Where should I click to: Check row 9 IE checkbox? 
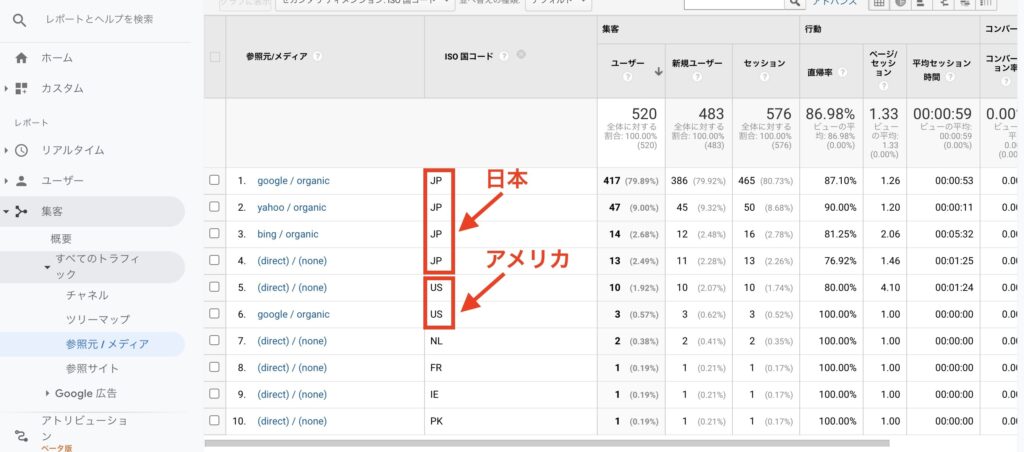coord(214,394)
